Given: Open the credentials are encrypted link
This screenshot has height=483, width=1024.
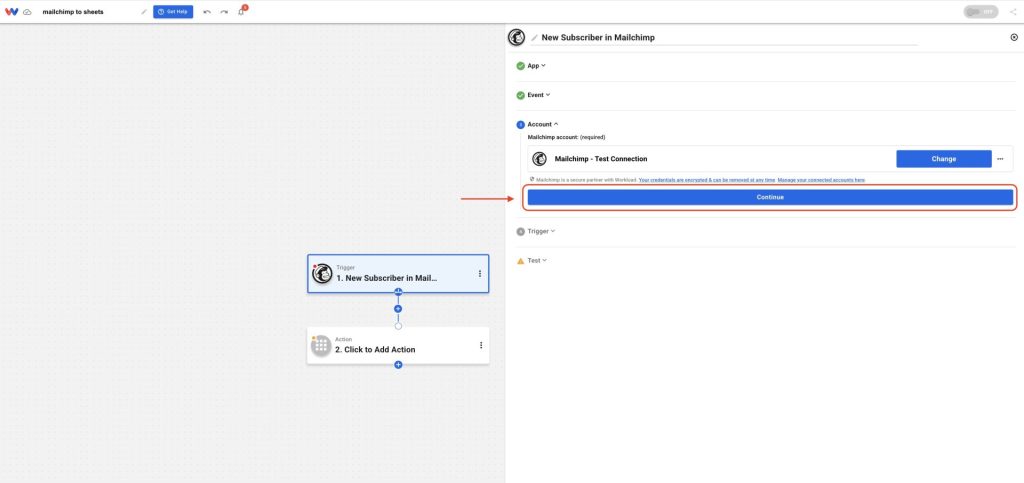Looking at the screenshot, I should coord(707,179).
